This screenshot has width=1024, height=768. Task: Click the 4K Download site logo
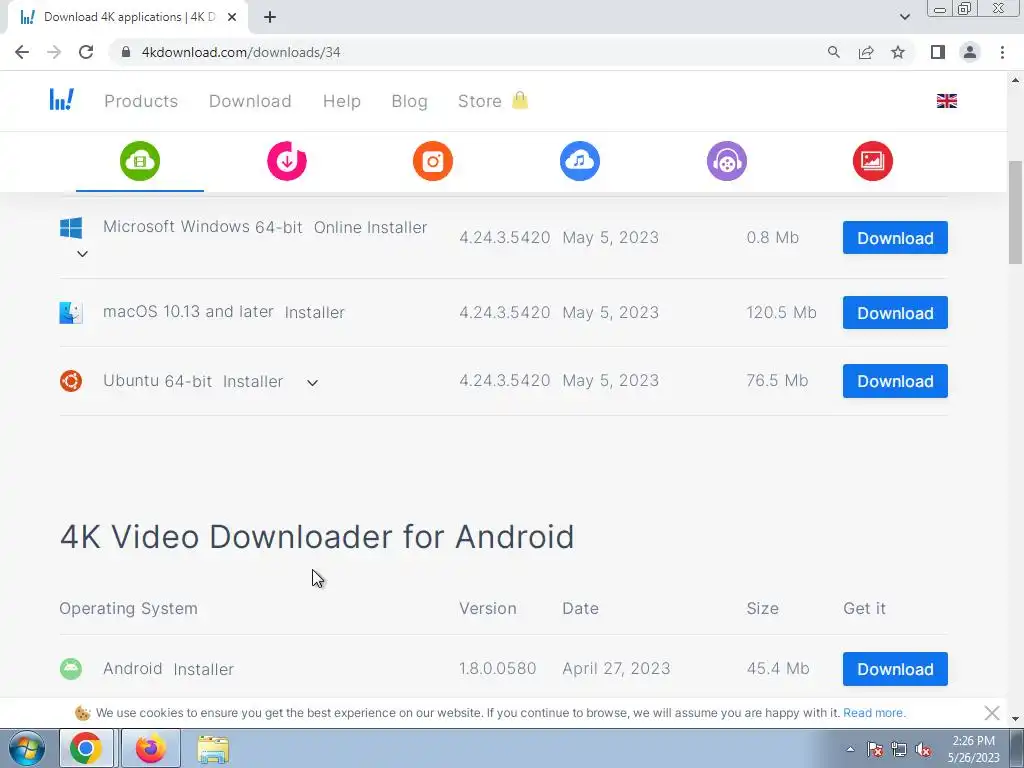[62, 100]
